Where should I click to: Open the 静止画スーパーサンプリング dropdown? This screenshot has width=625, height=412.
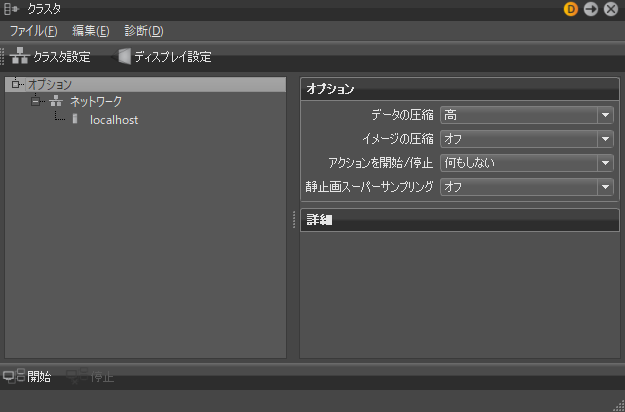pyautogui.click(x=527, y=187)
